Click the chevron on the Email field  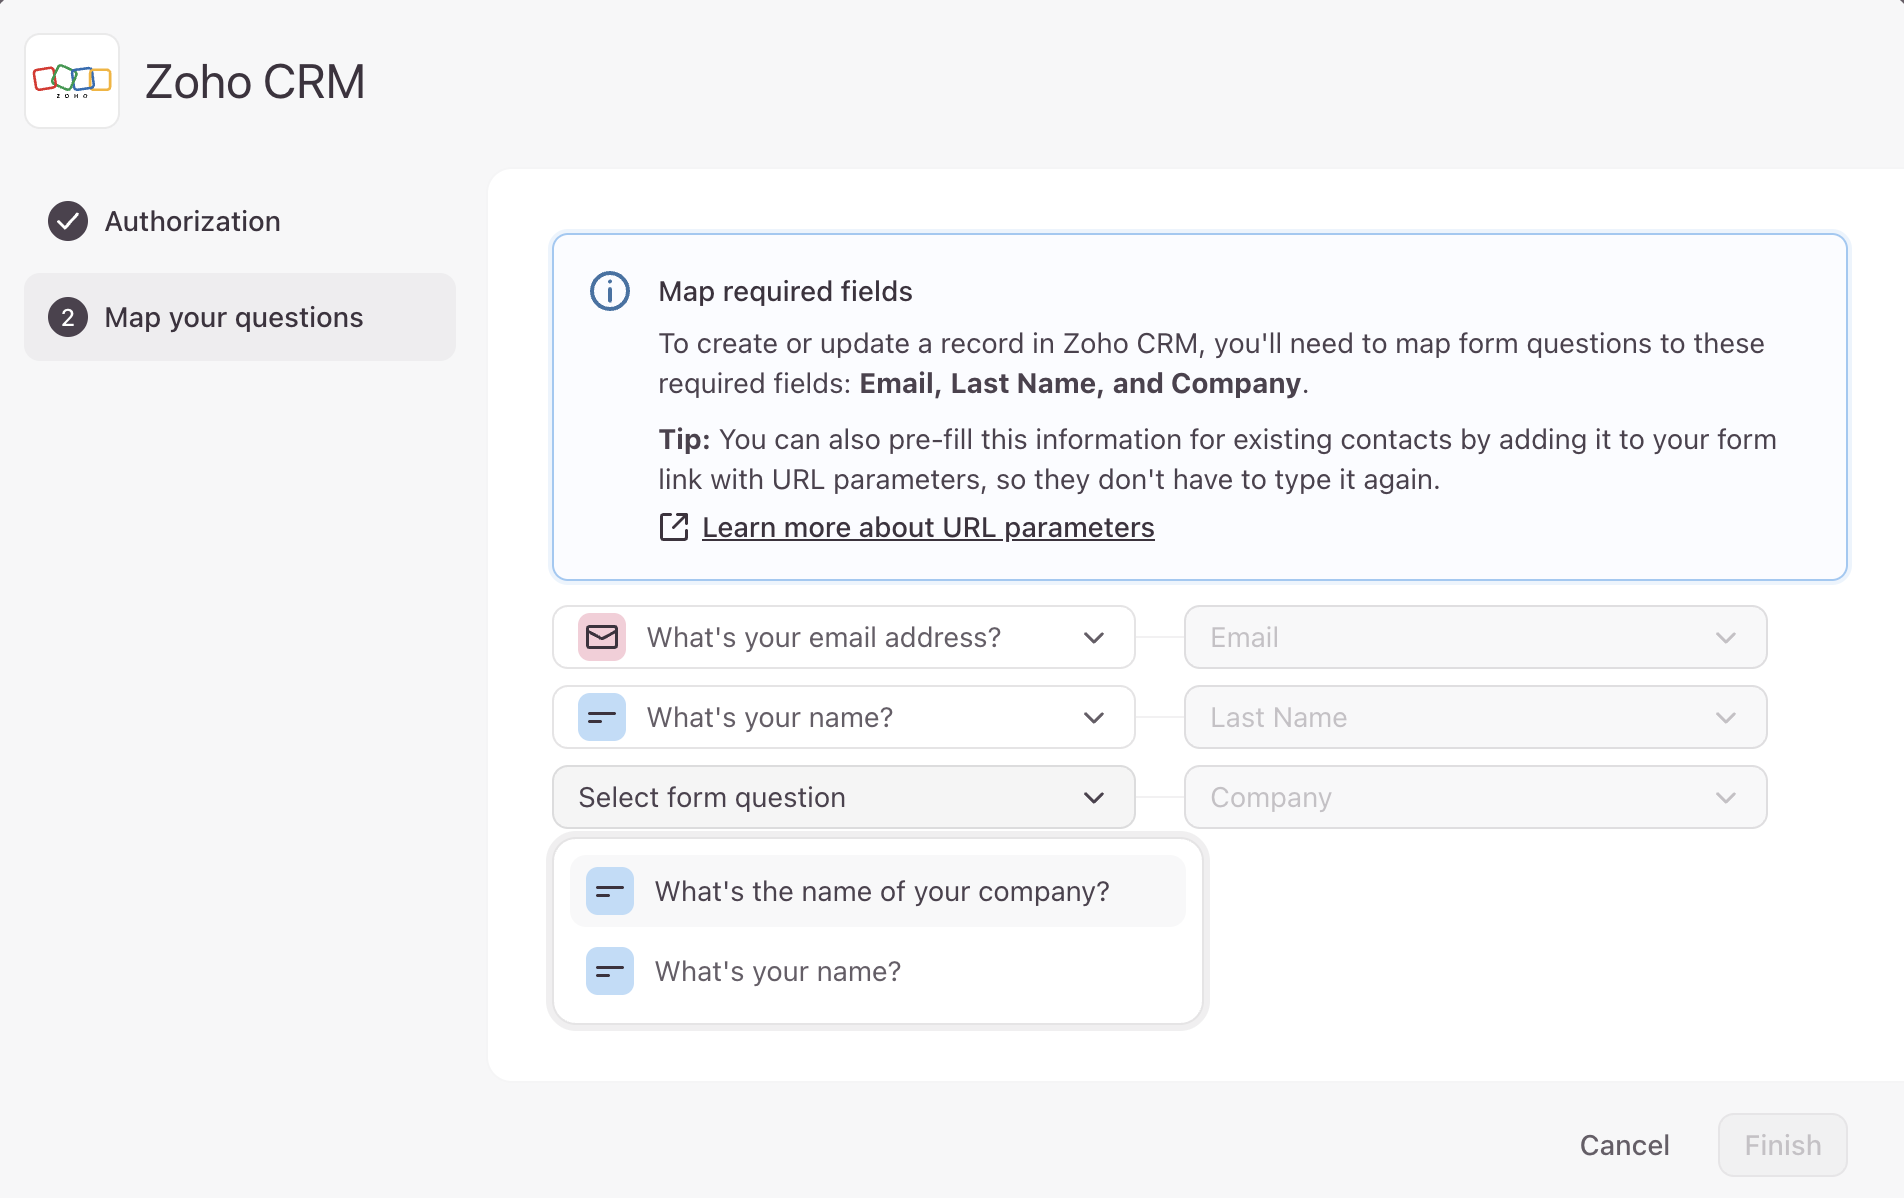tap(1726, 637)
